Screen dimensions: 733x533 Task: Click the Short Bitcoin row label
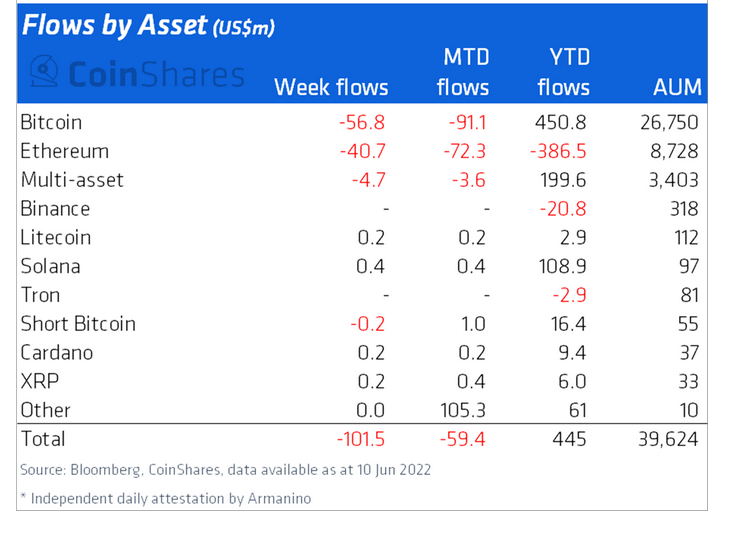[77, 324]
